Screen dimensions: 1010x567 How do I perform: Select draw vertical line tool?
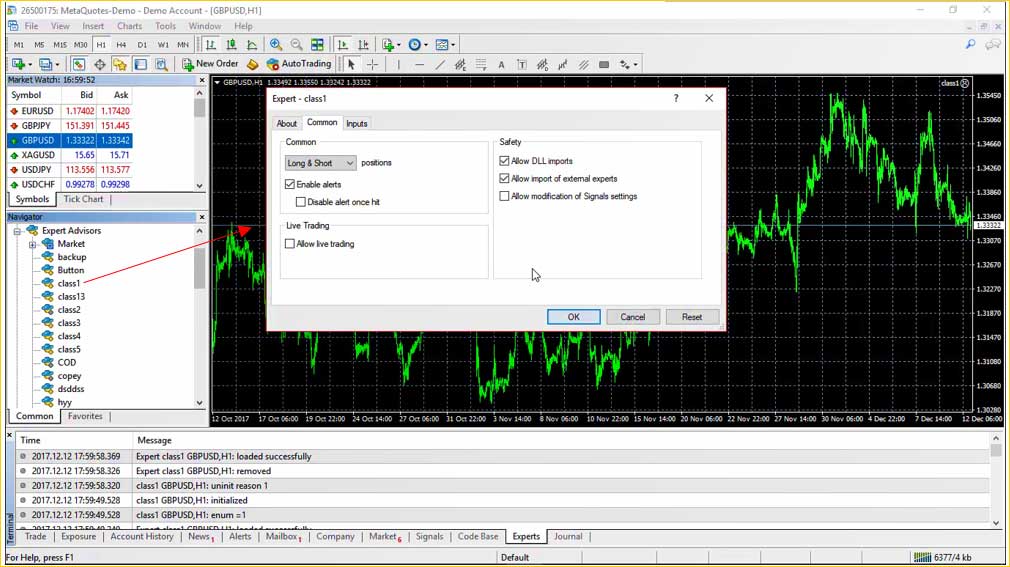click(398, 64)
